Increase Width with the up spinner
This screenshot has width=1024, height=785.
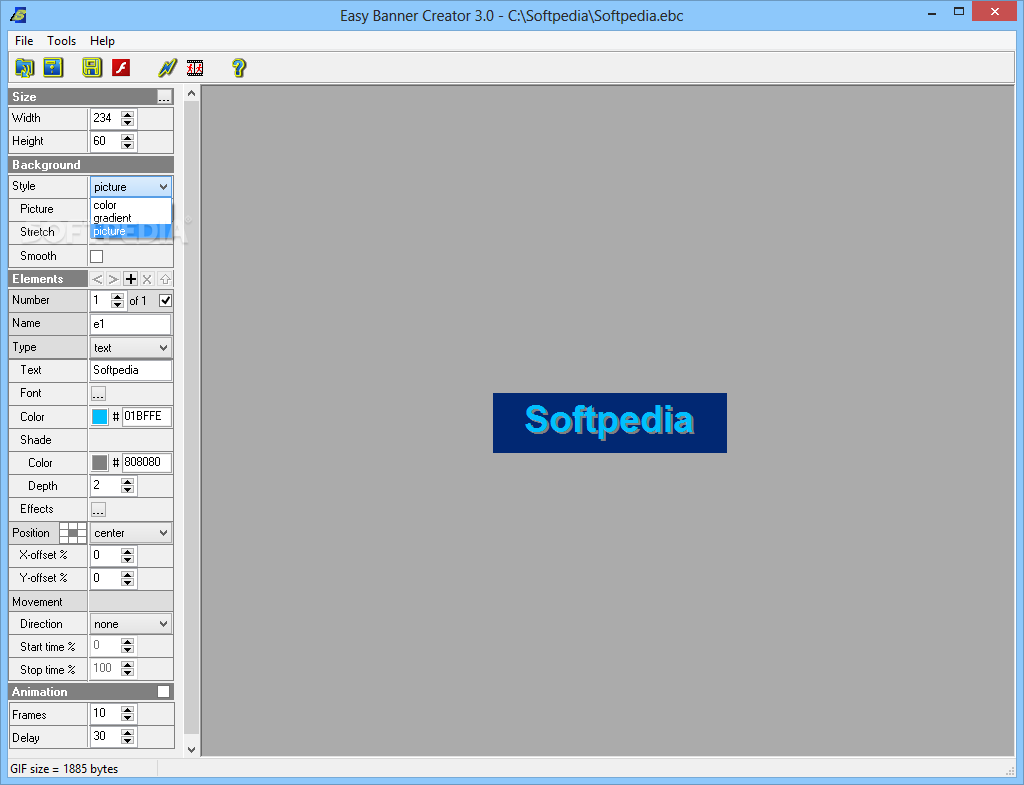point(127,114)
